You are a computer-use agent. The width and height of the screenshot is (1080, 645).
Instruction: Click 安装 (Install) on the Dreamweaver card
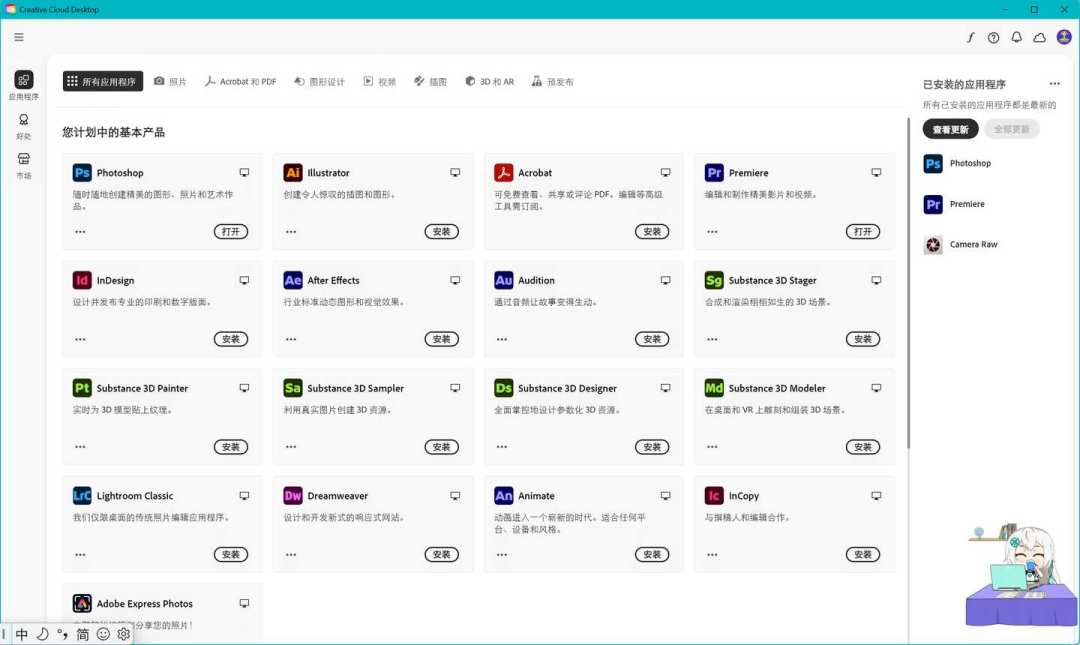point(442,555)
